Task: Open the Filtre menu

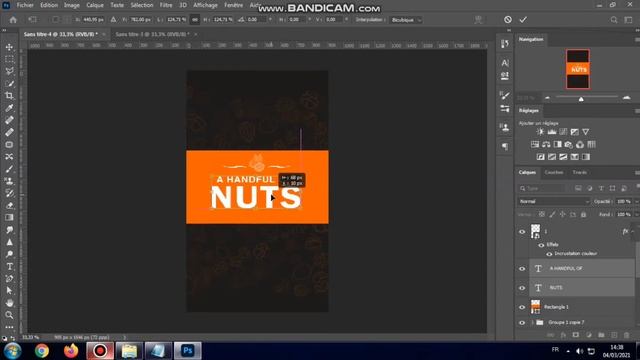Action: [x=166, y=5]
